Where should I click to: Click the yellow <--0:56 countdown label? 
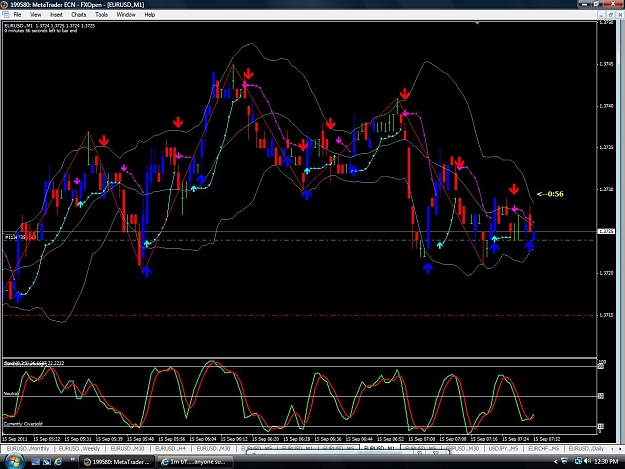(x=550, y=194)
